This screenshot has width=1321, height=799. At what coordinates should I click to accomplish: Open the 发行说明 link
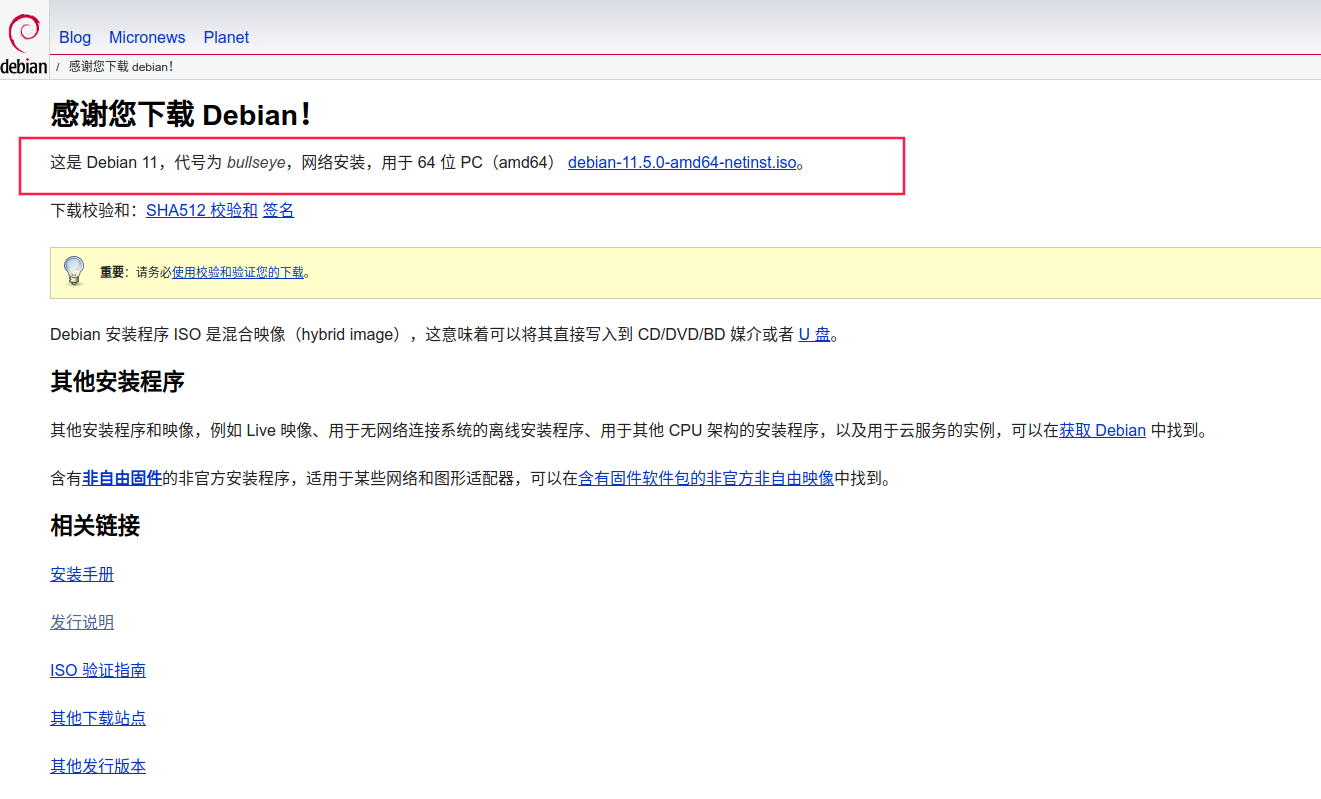click(x=82, y=622)
